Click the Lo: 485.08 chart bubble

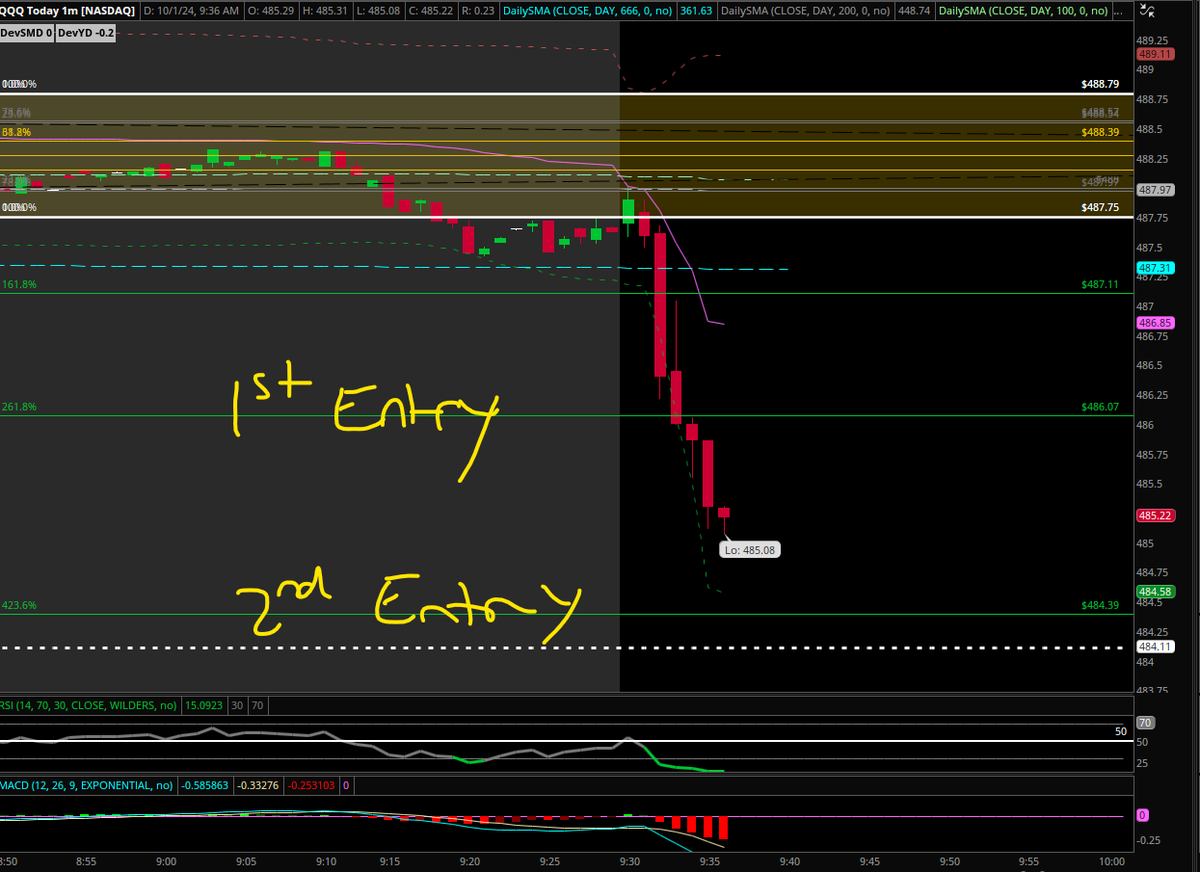point(748,549)
